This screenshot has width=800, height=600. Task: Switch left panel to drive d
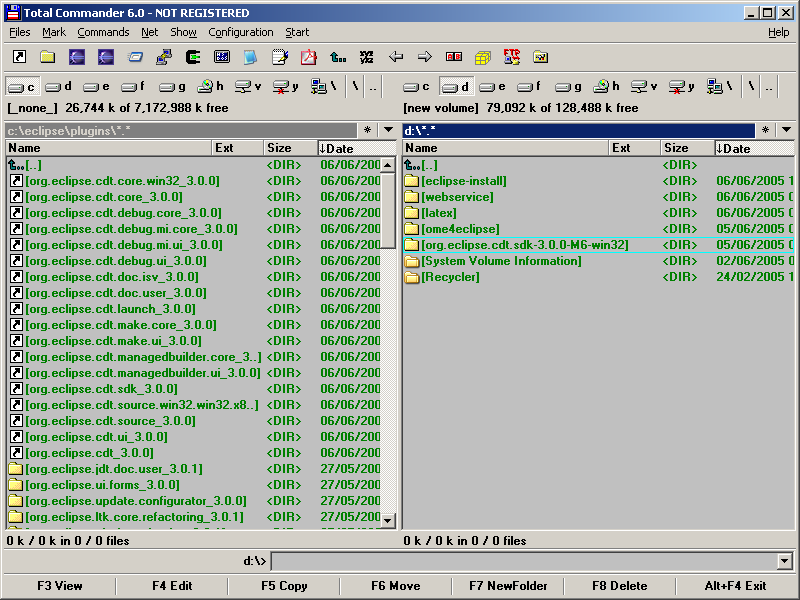point(59,87)
